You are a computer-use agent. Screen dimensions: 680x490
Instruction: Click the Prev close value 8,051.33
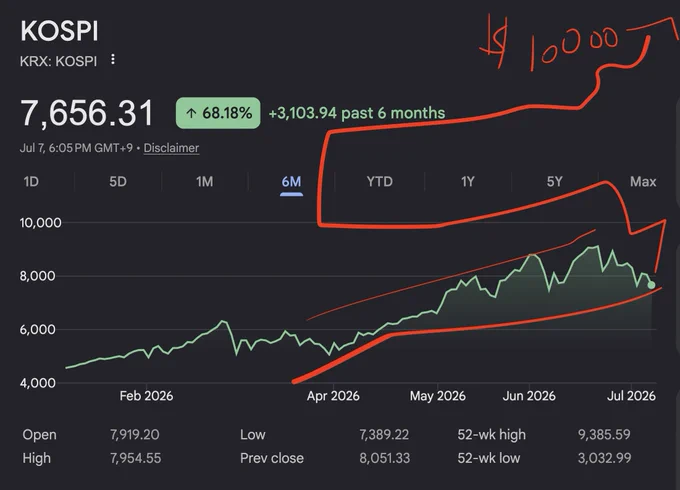[x=384, y=458]
